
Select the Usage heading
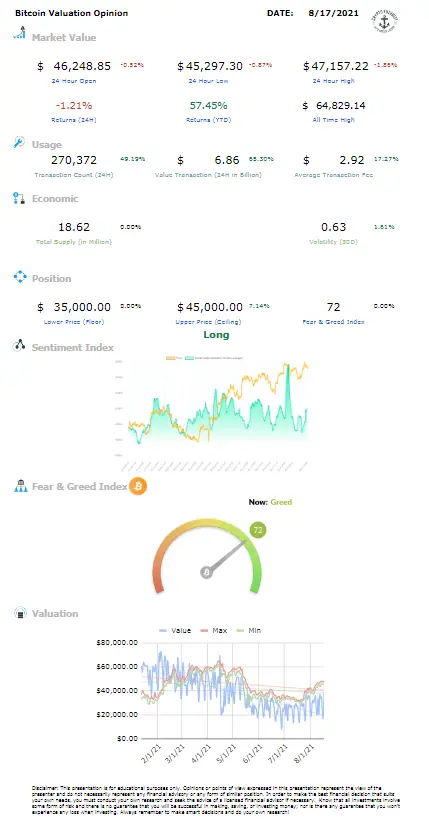[47, 145]
